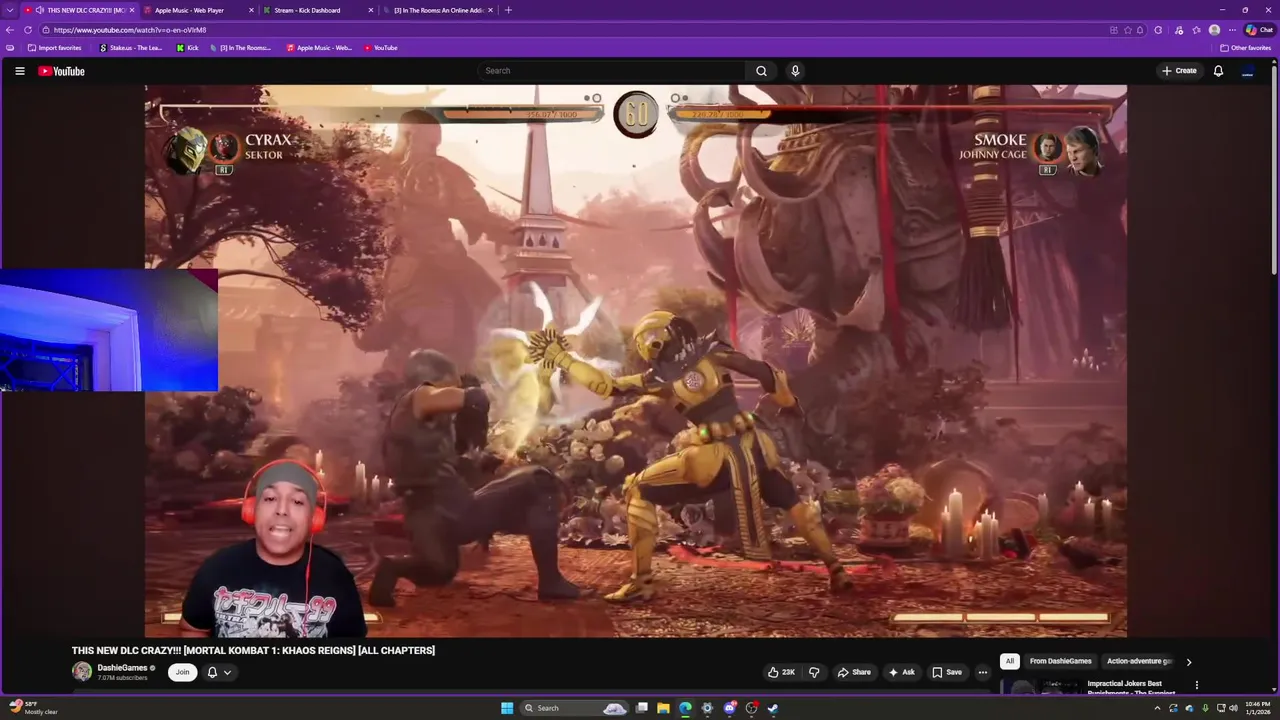
Task: Open the weather widget showing 58°F
Action: pyautogui.click(x=31, y=708)
